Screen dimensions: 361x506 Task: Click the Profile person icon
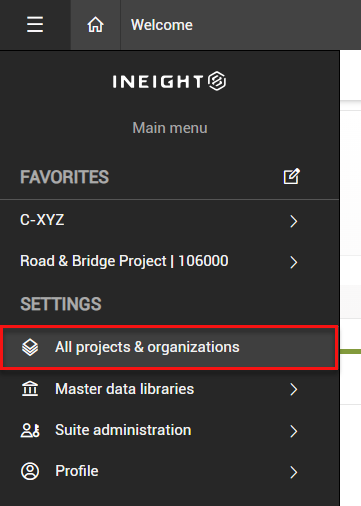[x=30, y=471]
